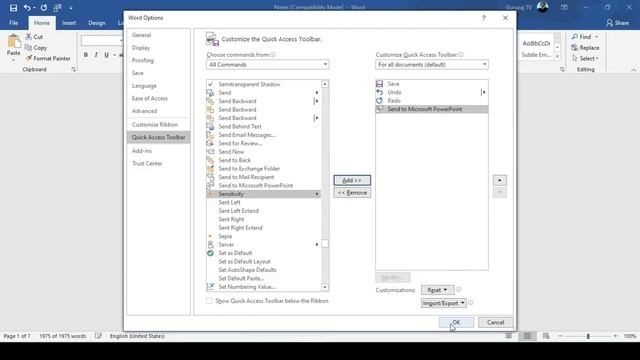Open the account profile picture
Viewport: 640px width, 360px height.
[542, 7]
